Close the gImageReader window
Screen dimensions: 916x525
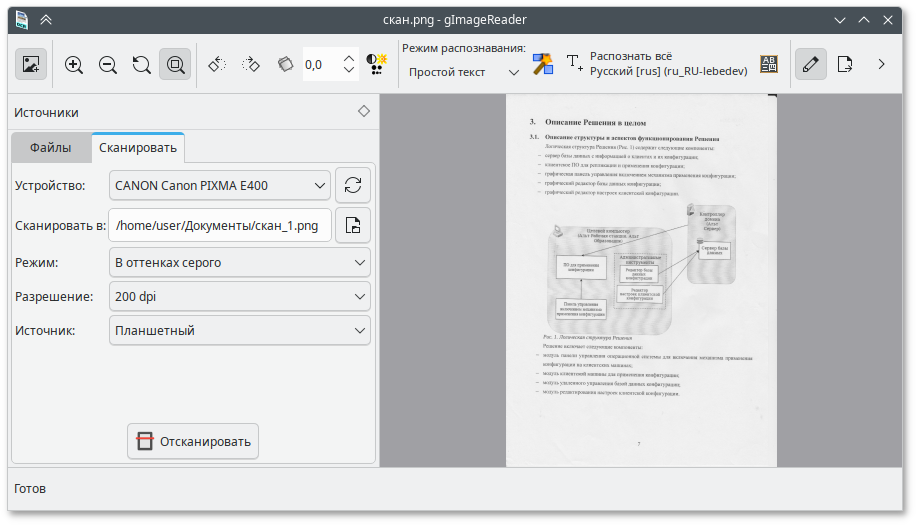point(888,20)
